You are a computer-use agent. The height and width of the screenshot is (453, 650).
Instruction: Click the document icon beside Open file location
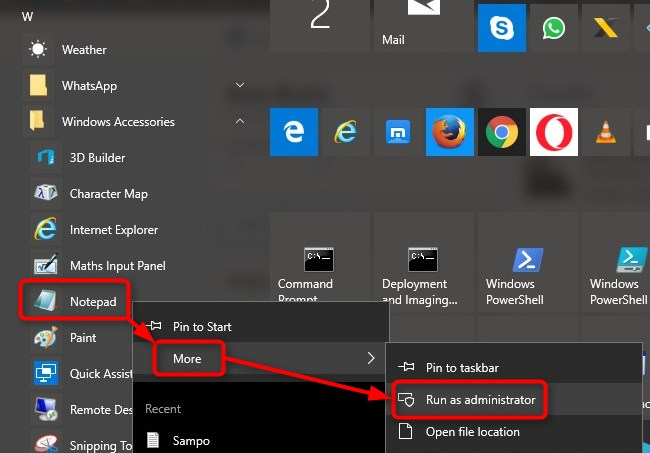click(x=405, y=431)
